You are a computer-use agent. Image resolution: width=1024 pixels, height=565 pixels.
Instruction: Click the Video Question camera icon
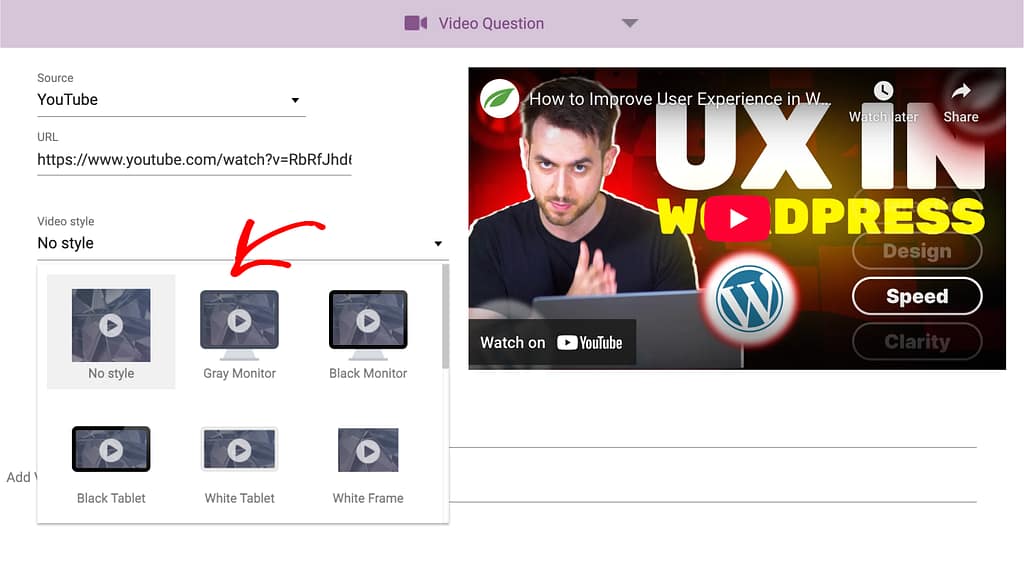point(416,23)
